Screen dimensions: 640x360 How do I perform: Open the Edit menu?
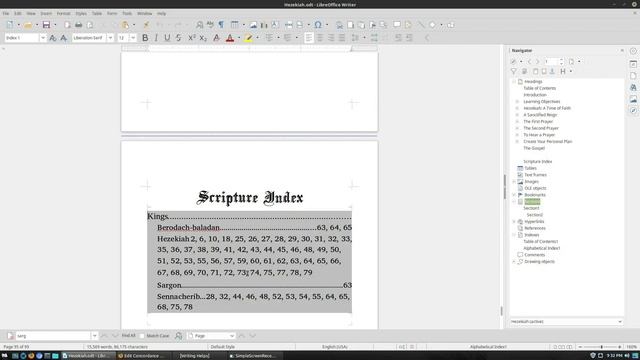(x=18, y=13)
